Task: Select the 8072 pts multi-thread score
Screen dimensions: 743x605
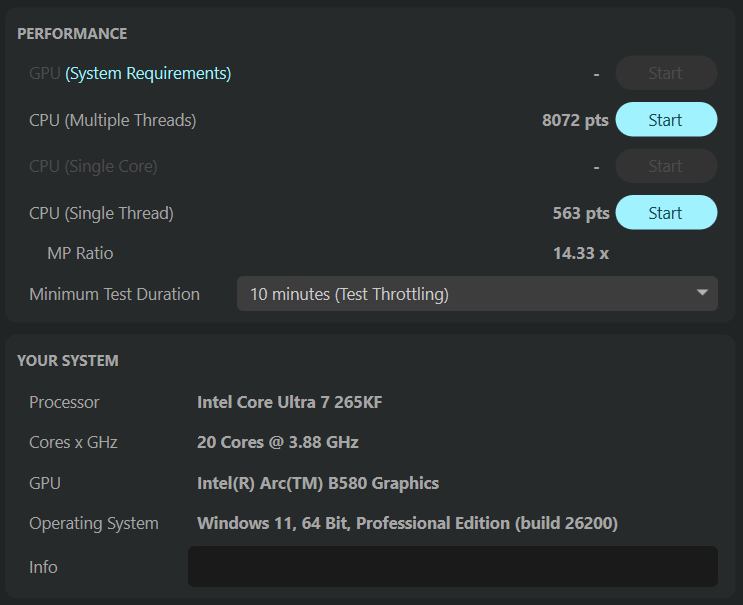Action: click(x=575, y=120)
